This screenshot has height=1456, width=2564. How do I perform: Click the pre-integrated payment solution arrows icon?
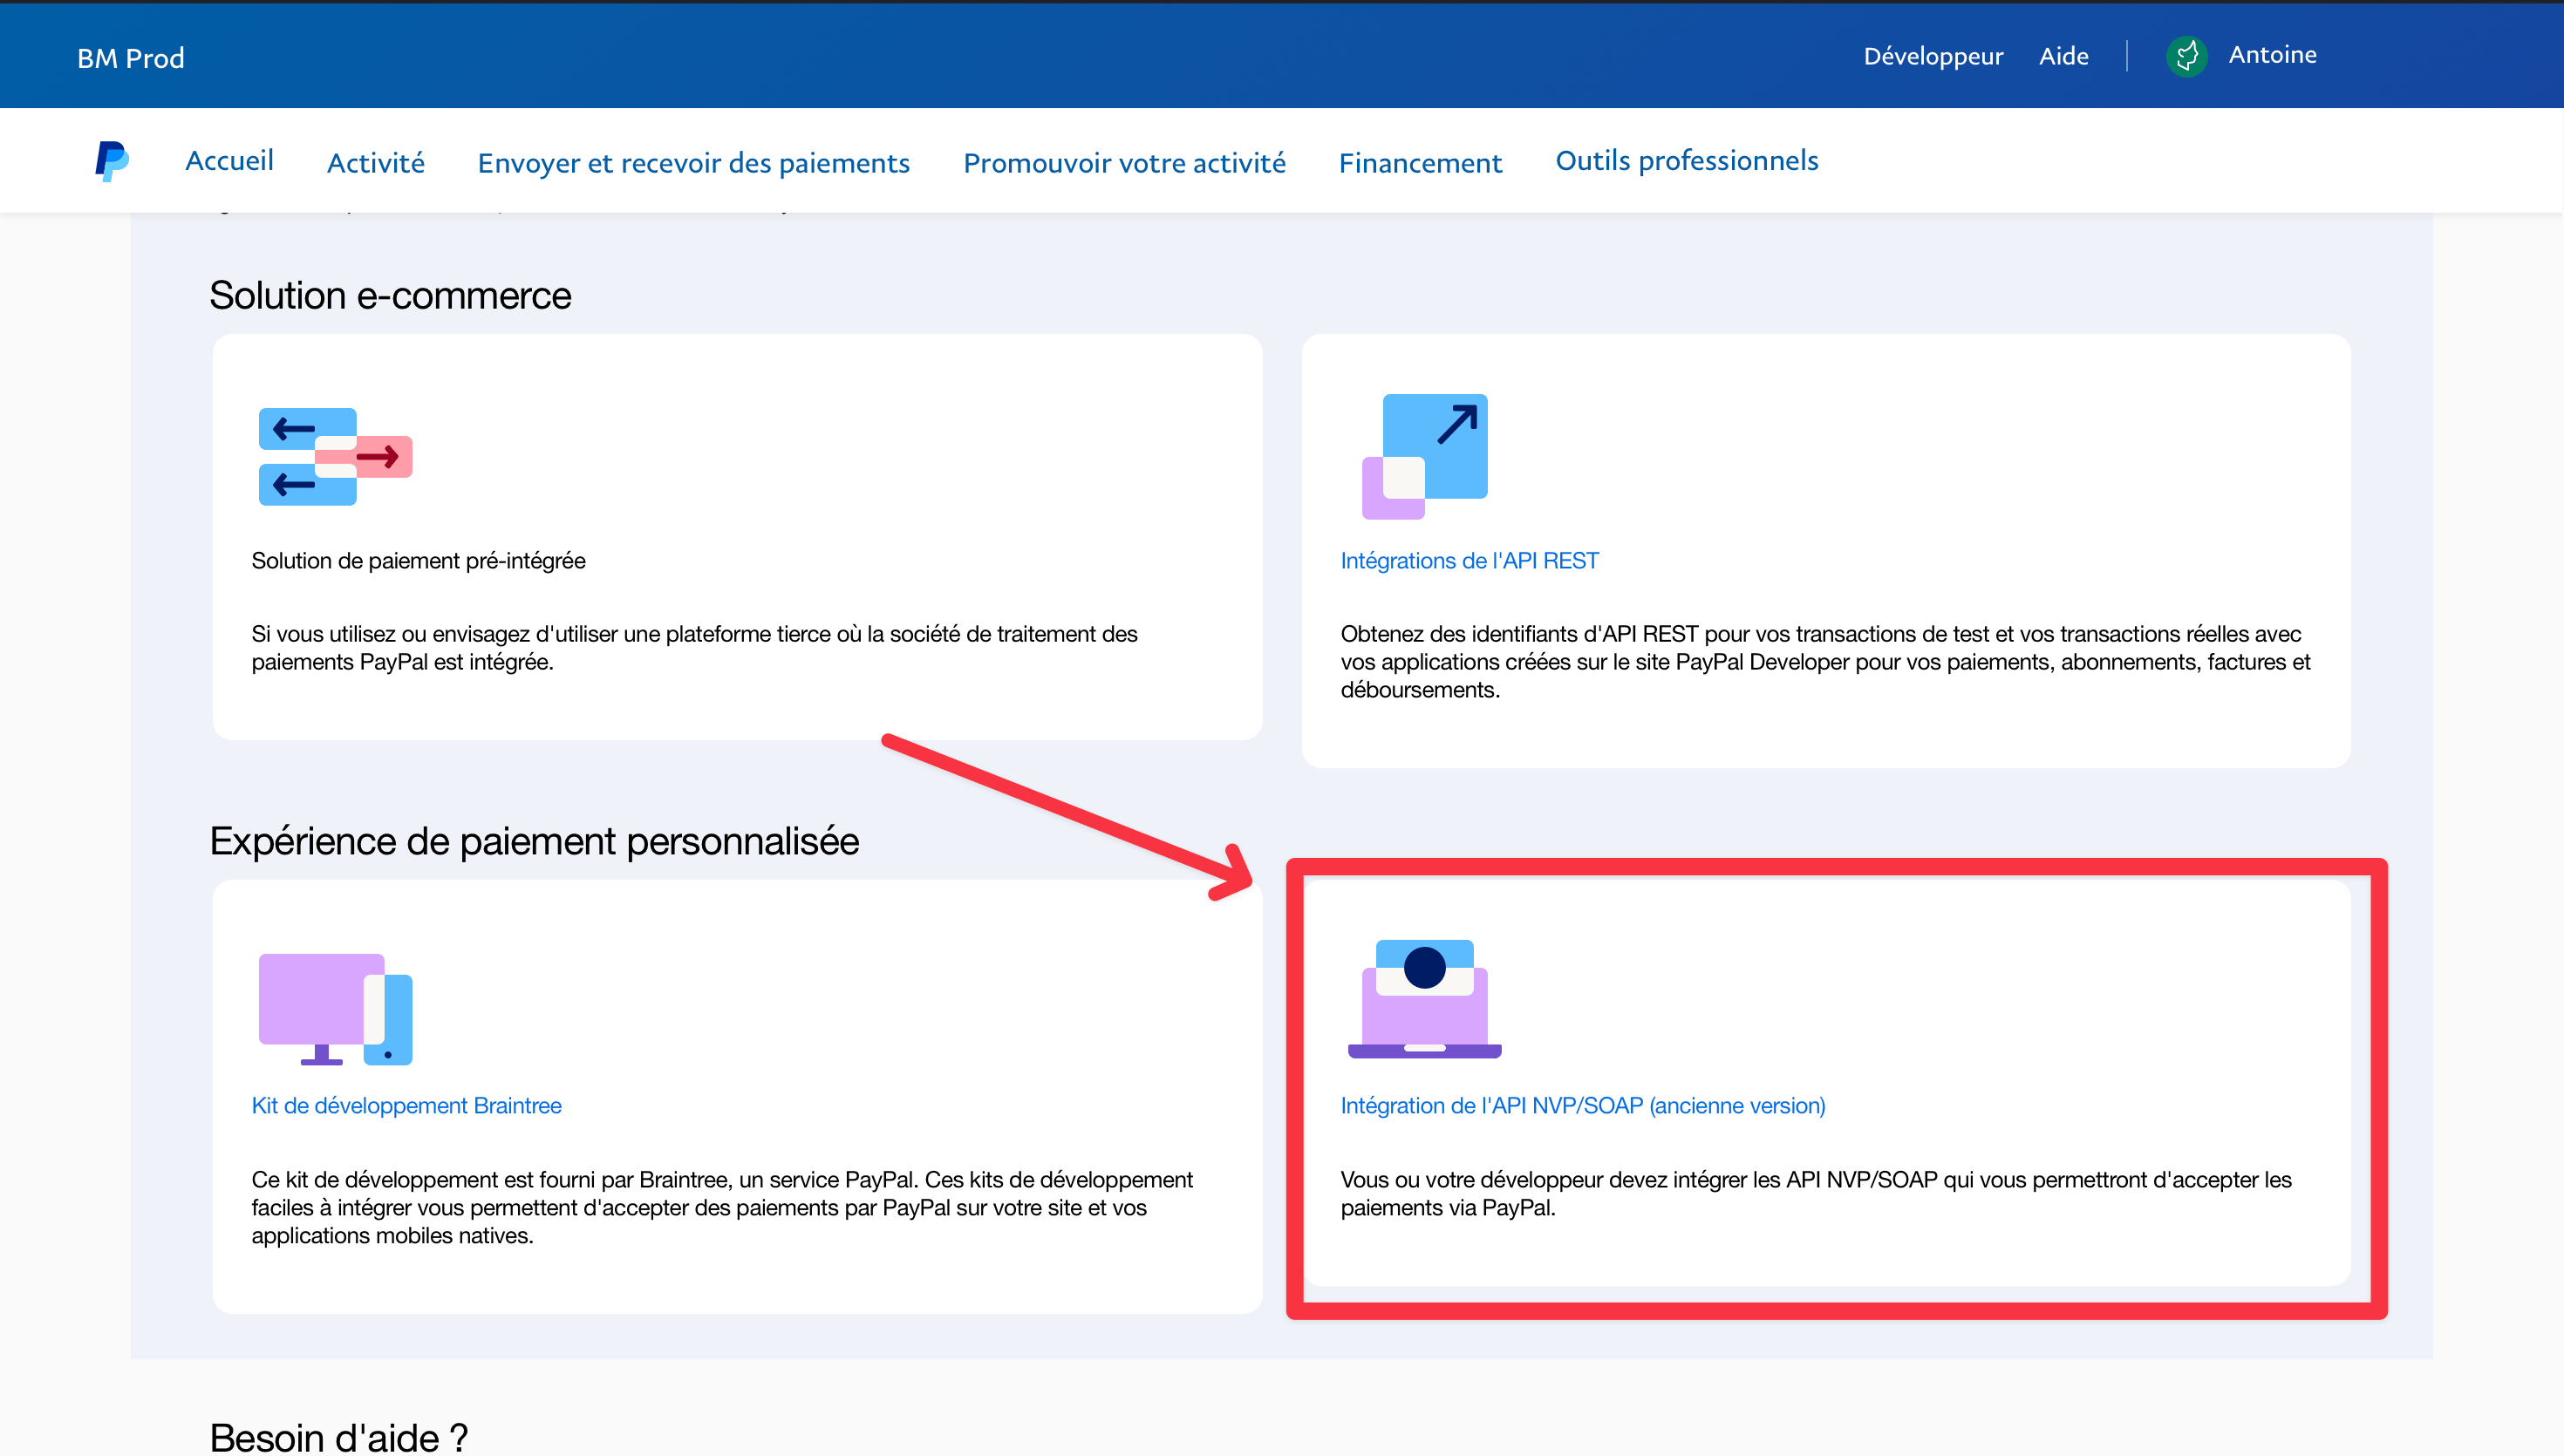335,456
